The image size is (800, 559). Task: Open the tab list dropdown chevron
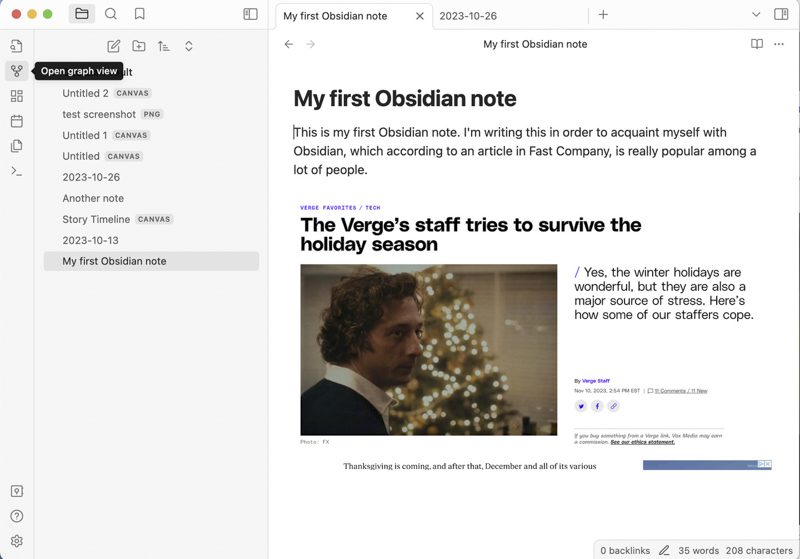756,14
